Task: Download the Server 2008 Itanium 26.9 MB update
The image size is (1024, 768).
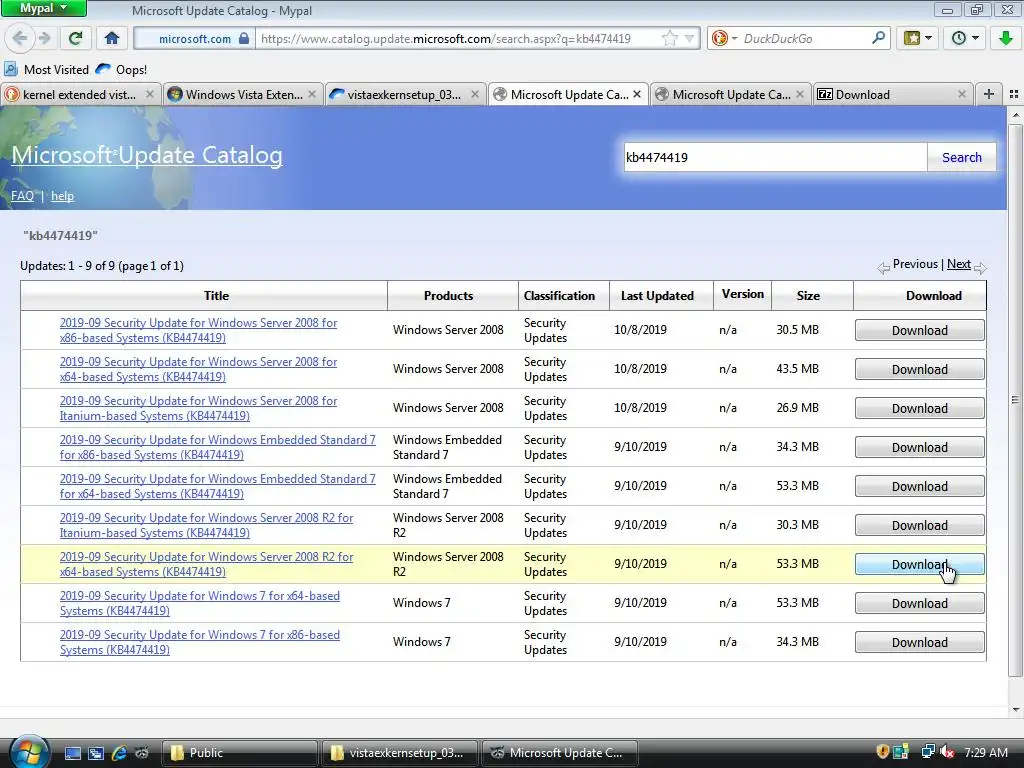Action: coord(920,409)
